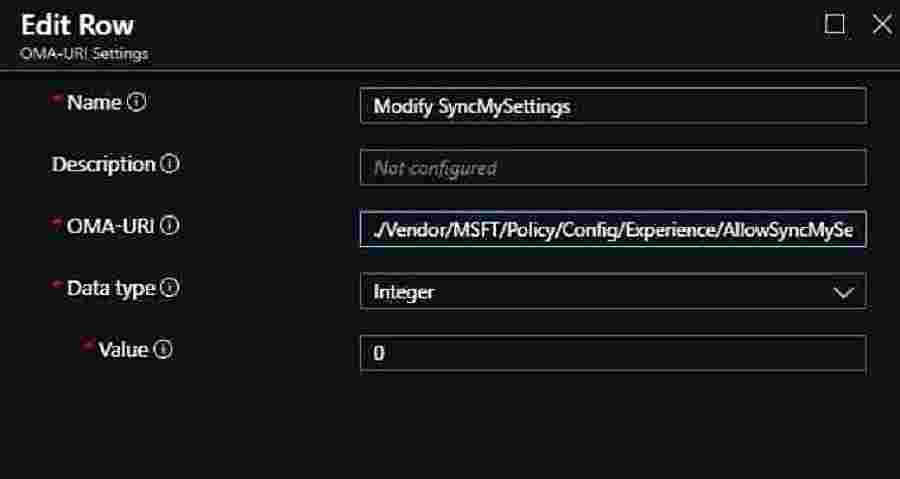Screen dimensions: 900x479
Task: Open the Data type dropdown showing Integer
Action: pyautogui.click(x=612, y=292)
